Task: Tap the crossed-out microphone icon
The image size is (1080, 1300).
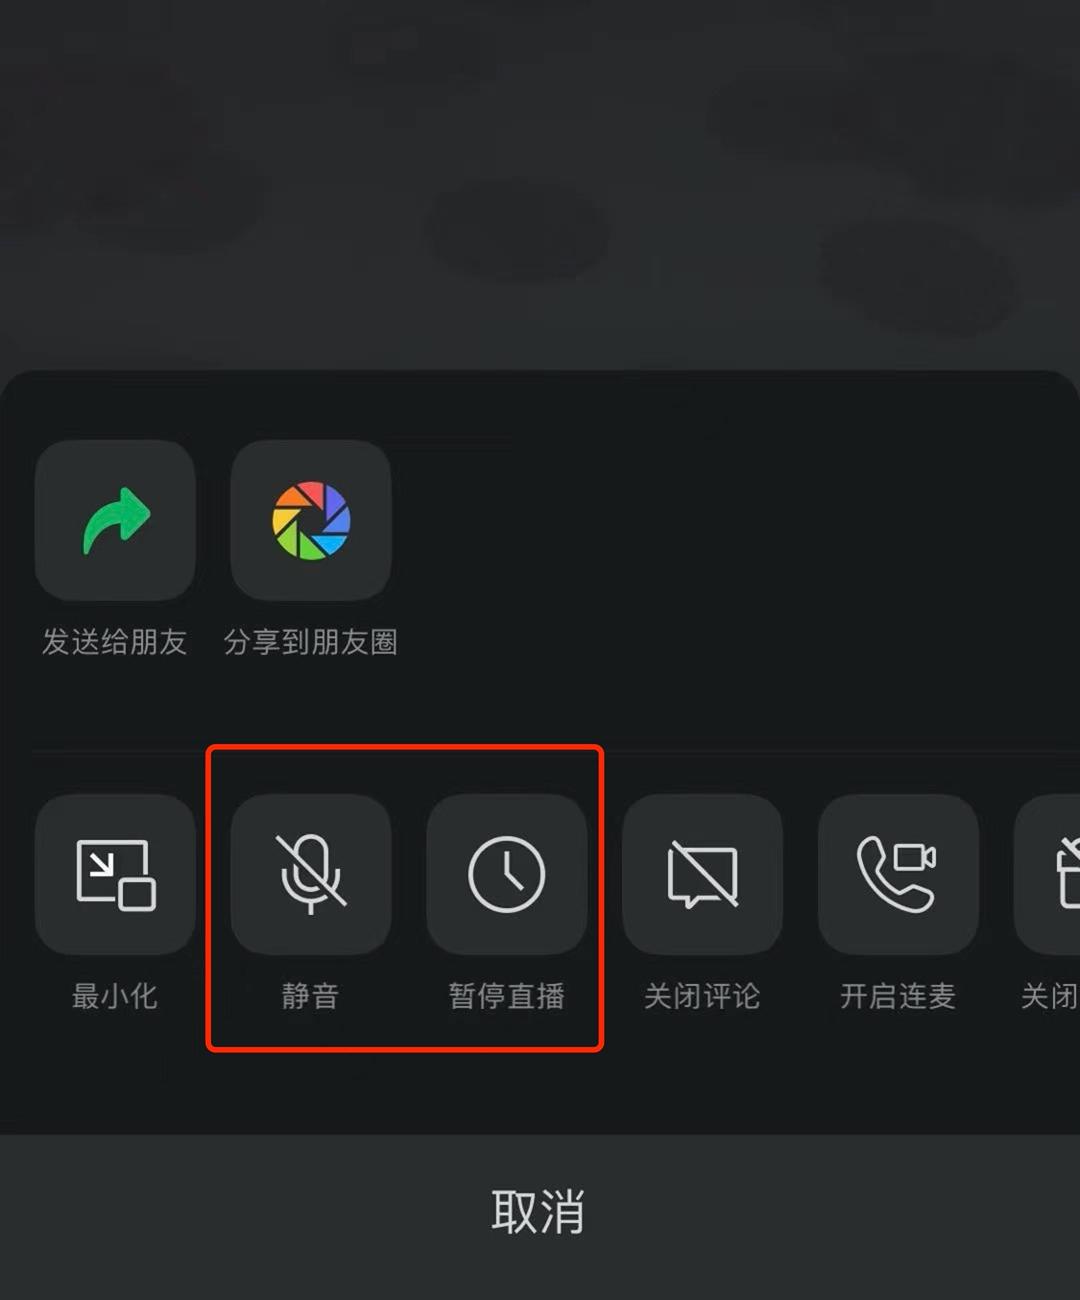Action: (311, 875)
